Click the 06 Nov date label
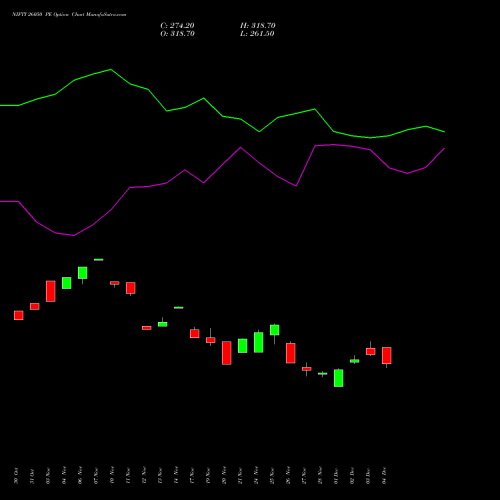 point(80,476)
